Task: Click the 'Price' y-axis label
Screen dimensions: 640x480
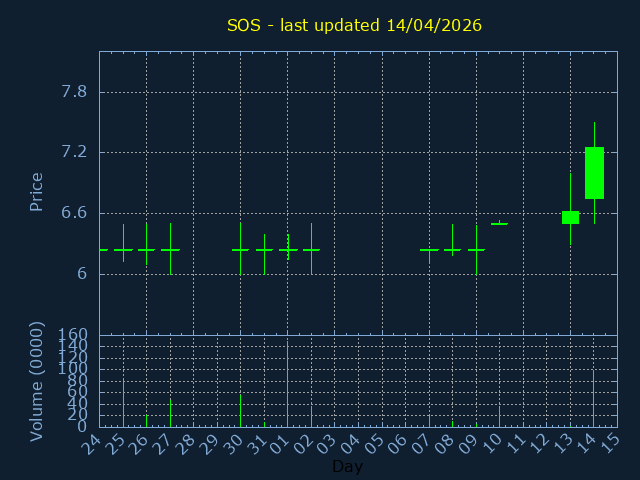Action: click(x=37, y=191)
